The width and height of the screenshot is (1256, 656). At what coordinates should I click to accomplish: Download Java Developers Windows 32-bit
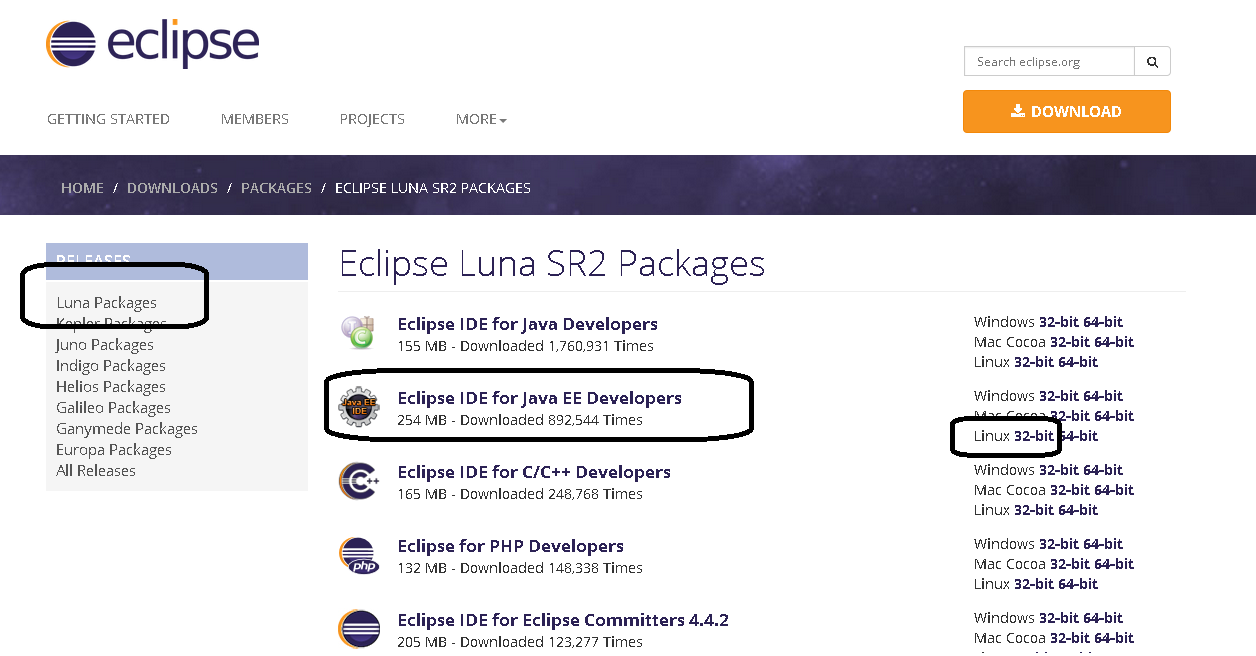coord(1059,322)
